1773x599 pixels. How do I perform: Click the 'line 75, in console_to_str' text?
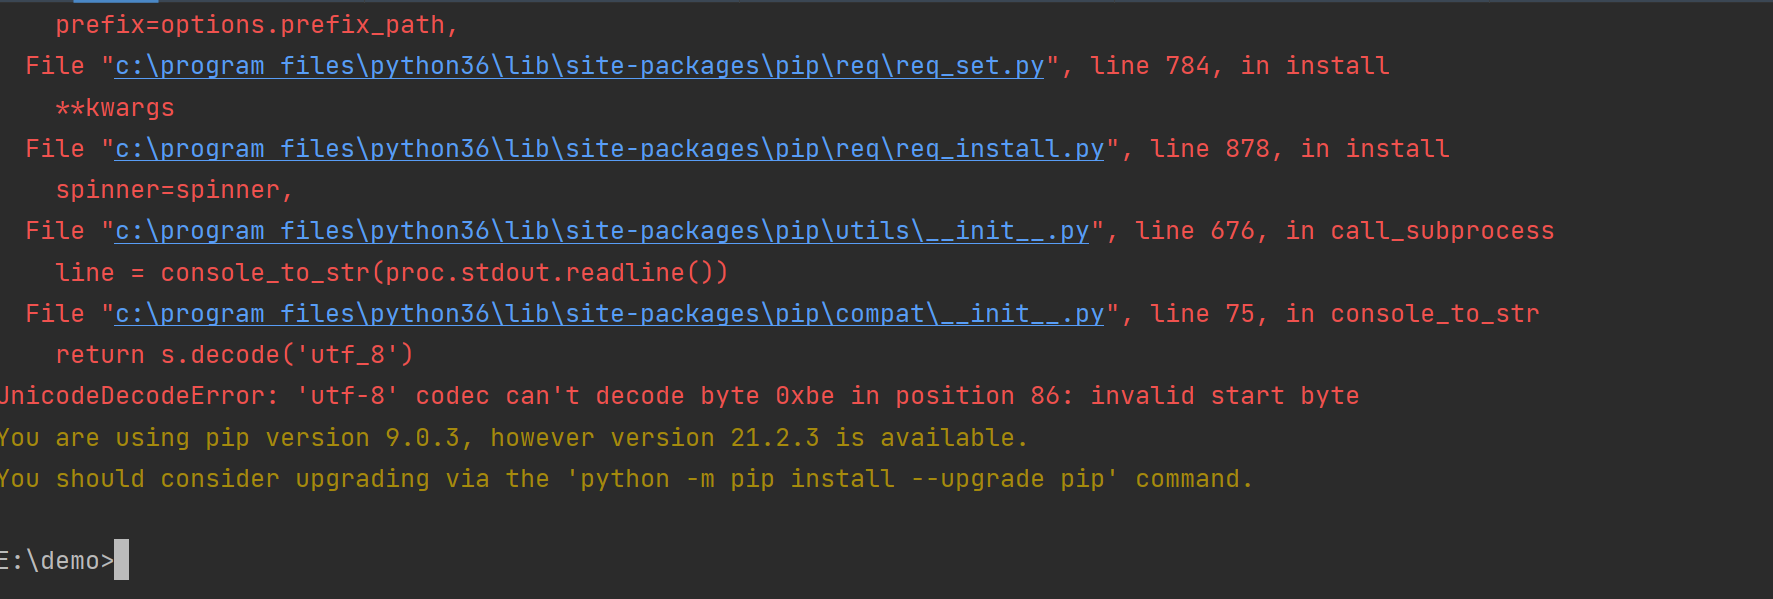(1345, 314)
